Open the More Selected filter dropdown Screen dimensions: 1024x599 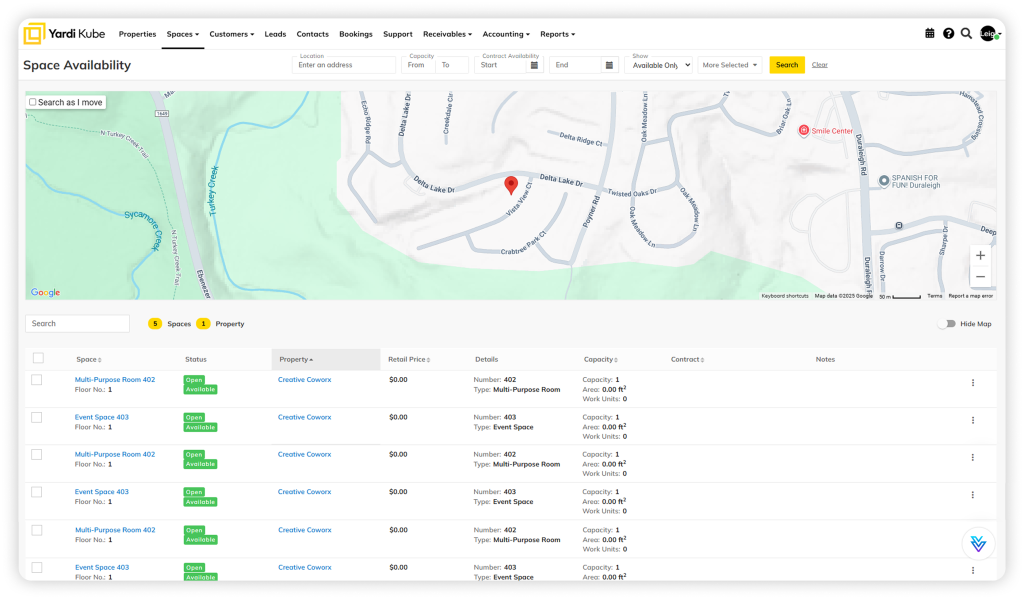pos(730,65)
